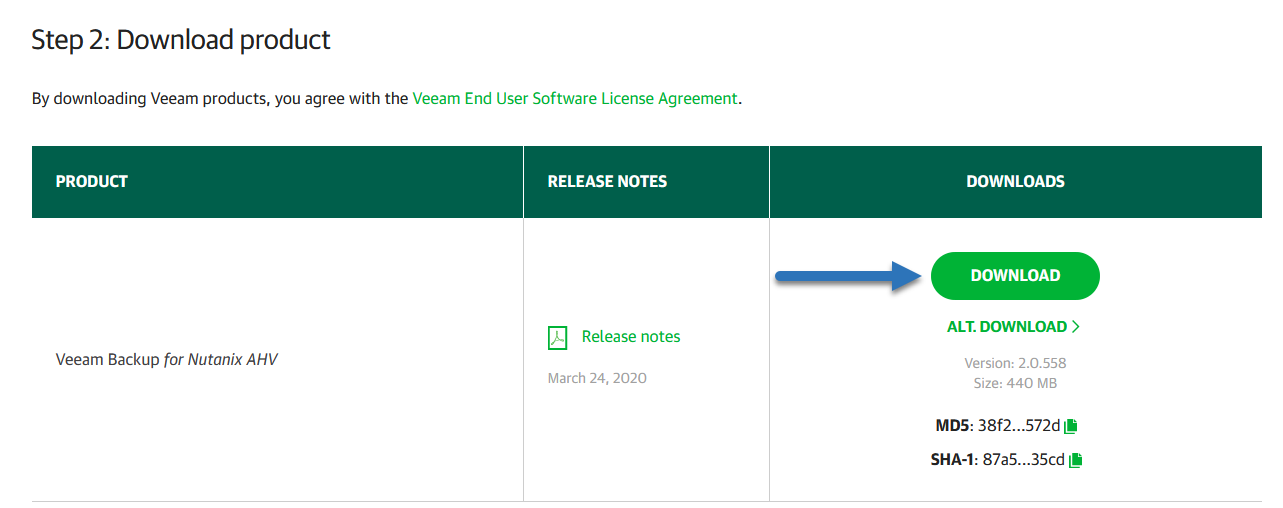The width and height of the screenshot is (1283, 508).
Task: Select the RELEASE NOTES column header
Action: [x=607, y=182]
